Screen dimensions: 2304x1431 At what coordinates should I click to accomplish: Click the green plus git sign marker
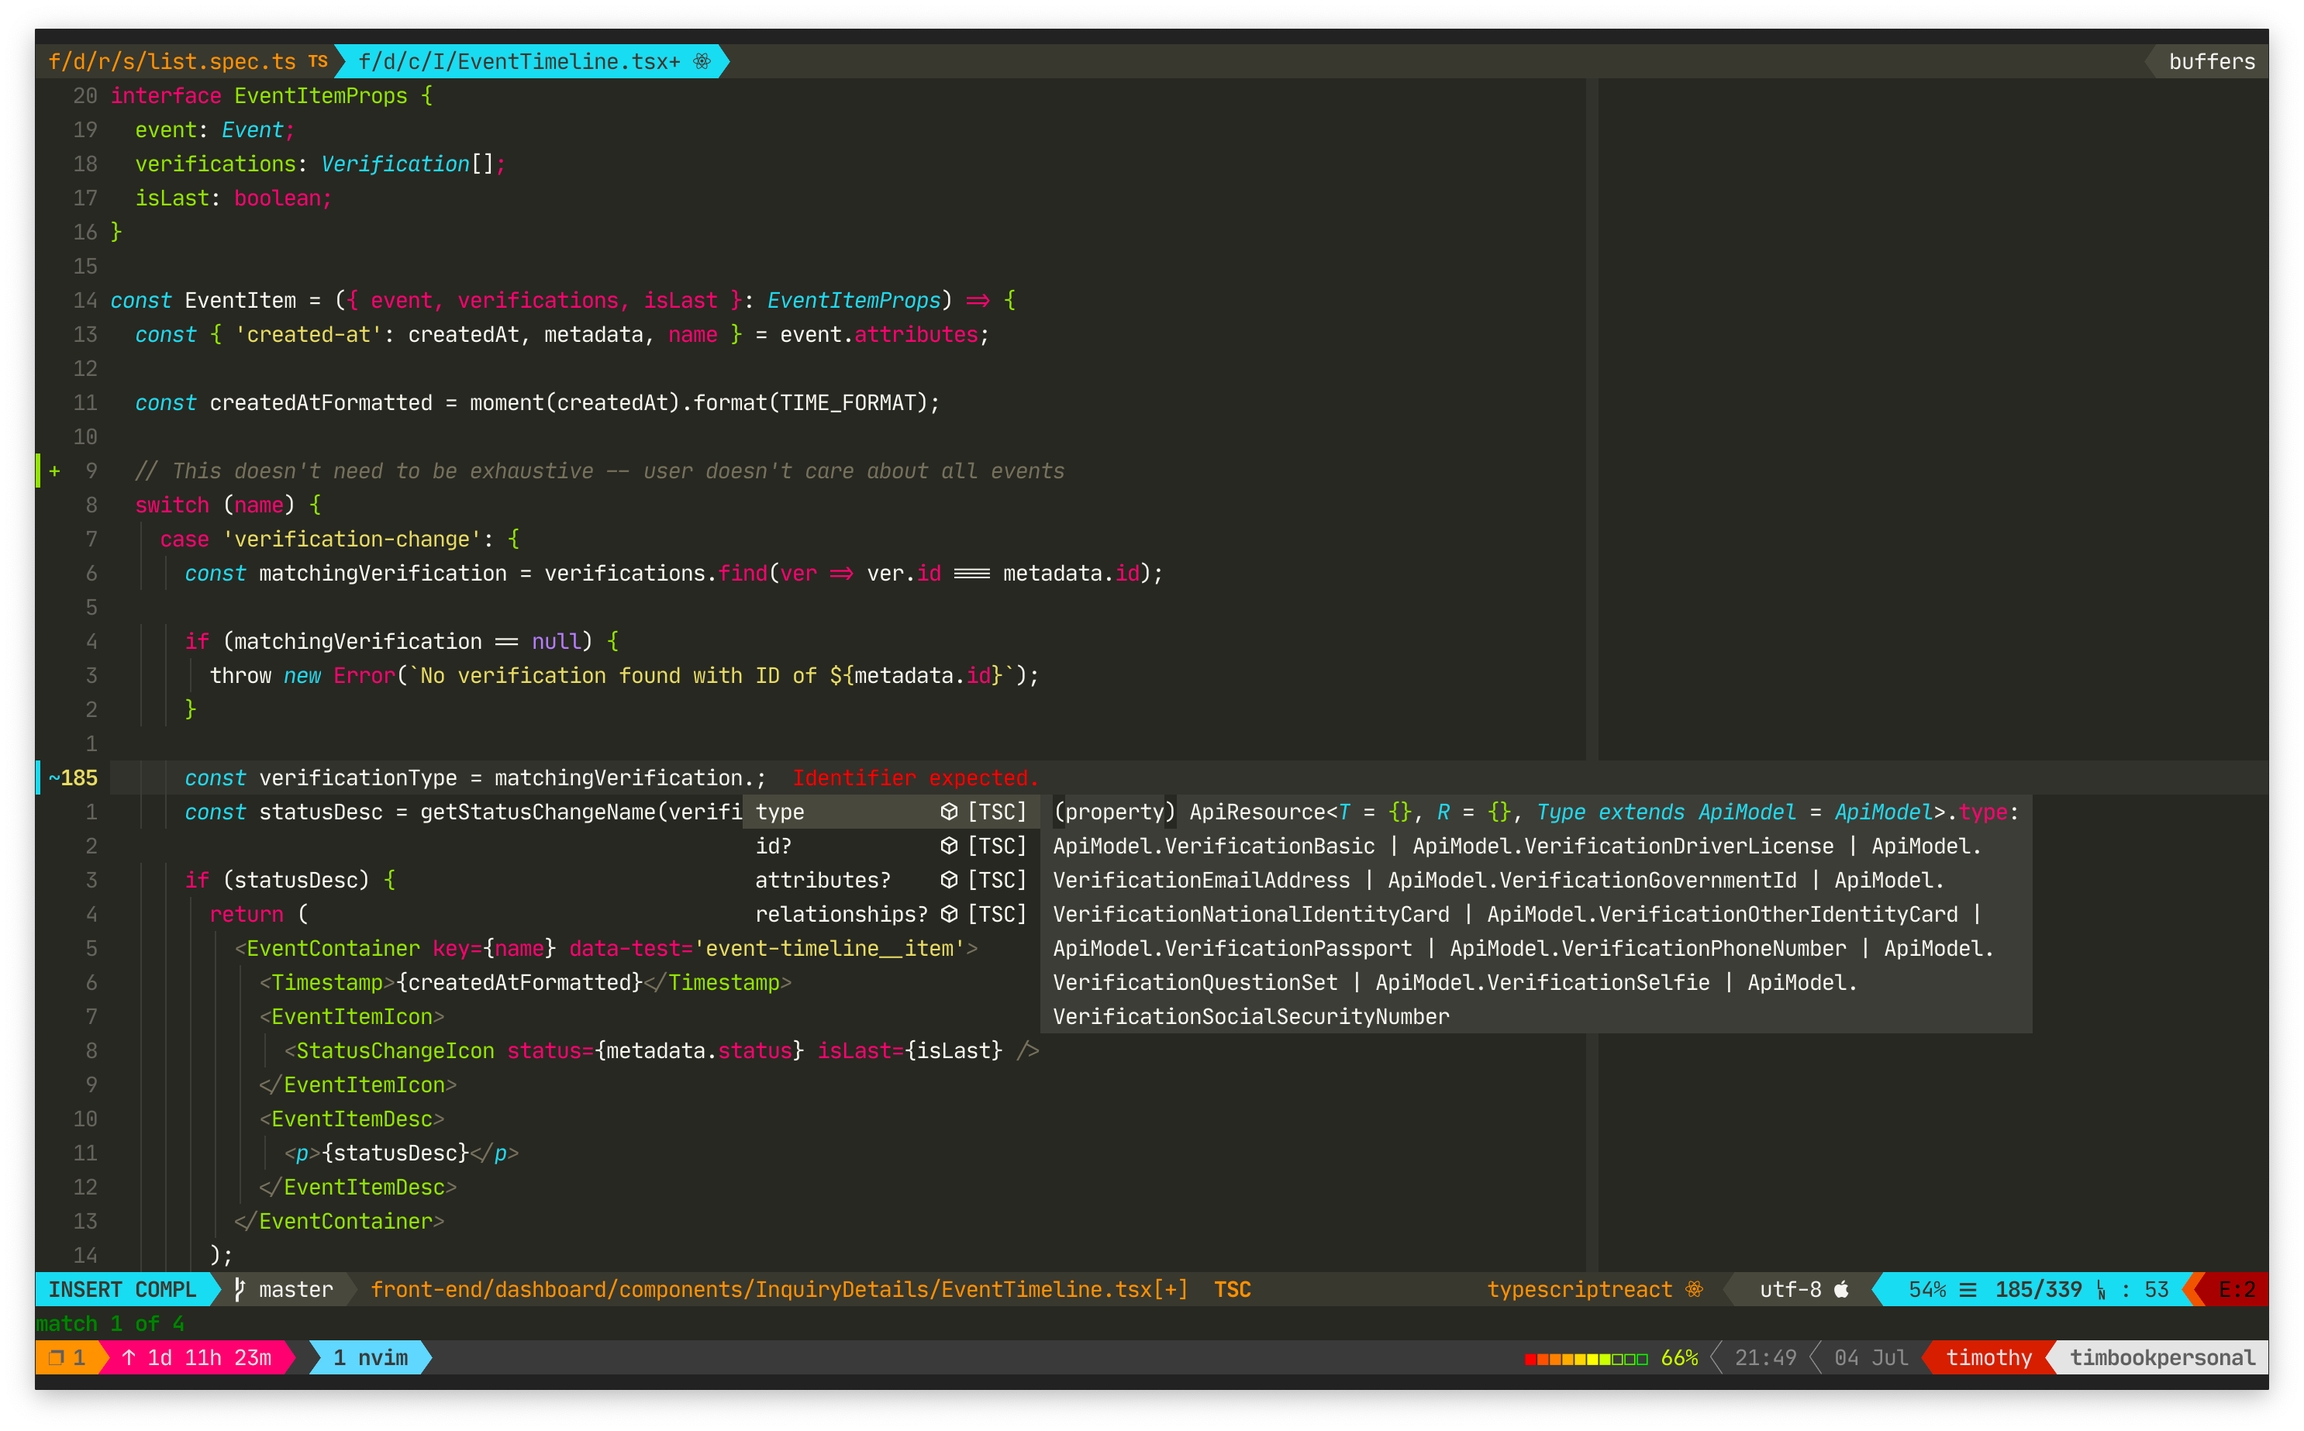54,471
